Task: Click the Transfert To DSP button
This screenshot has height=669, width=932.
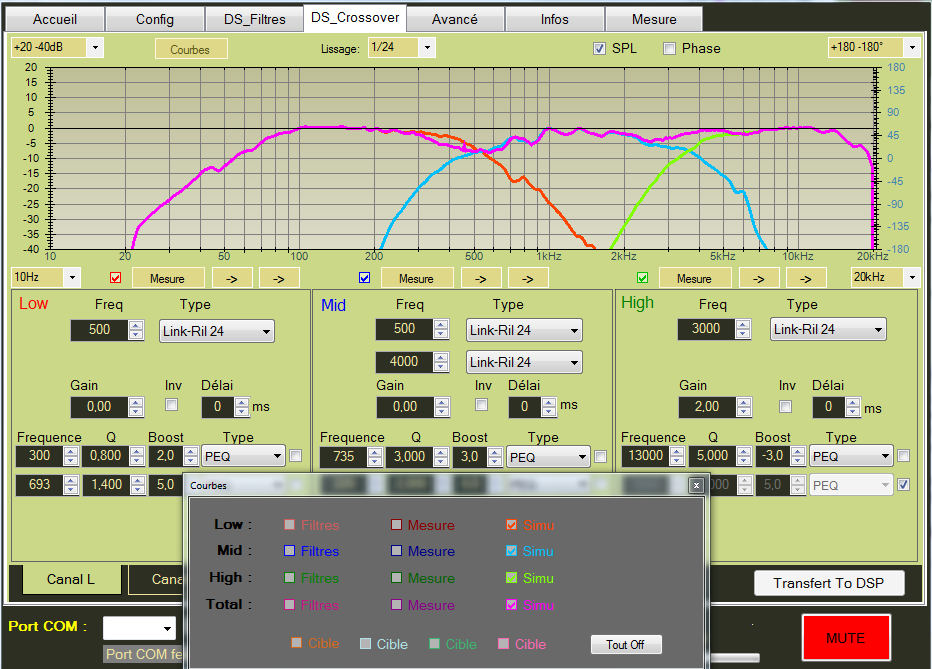Action: tap(829, 583)
